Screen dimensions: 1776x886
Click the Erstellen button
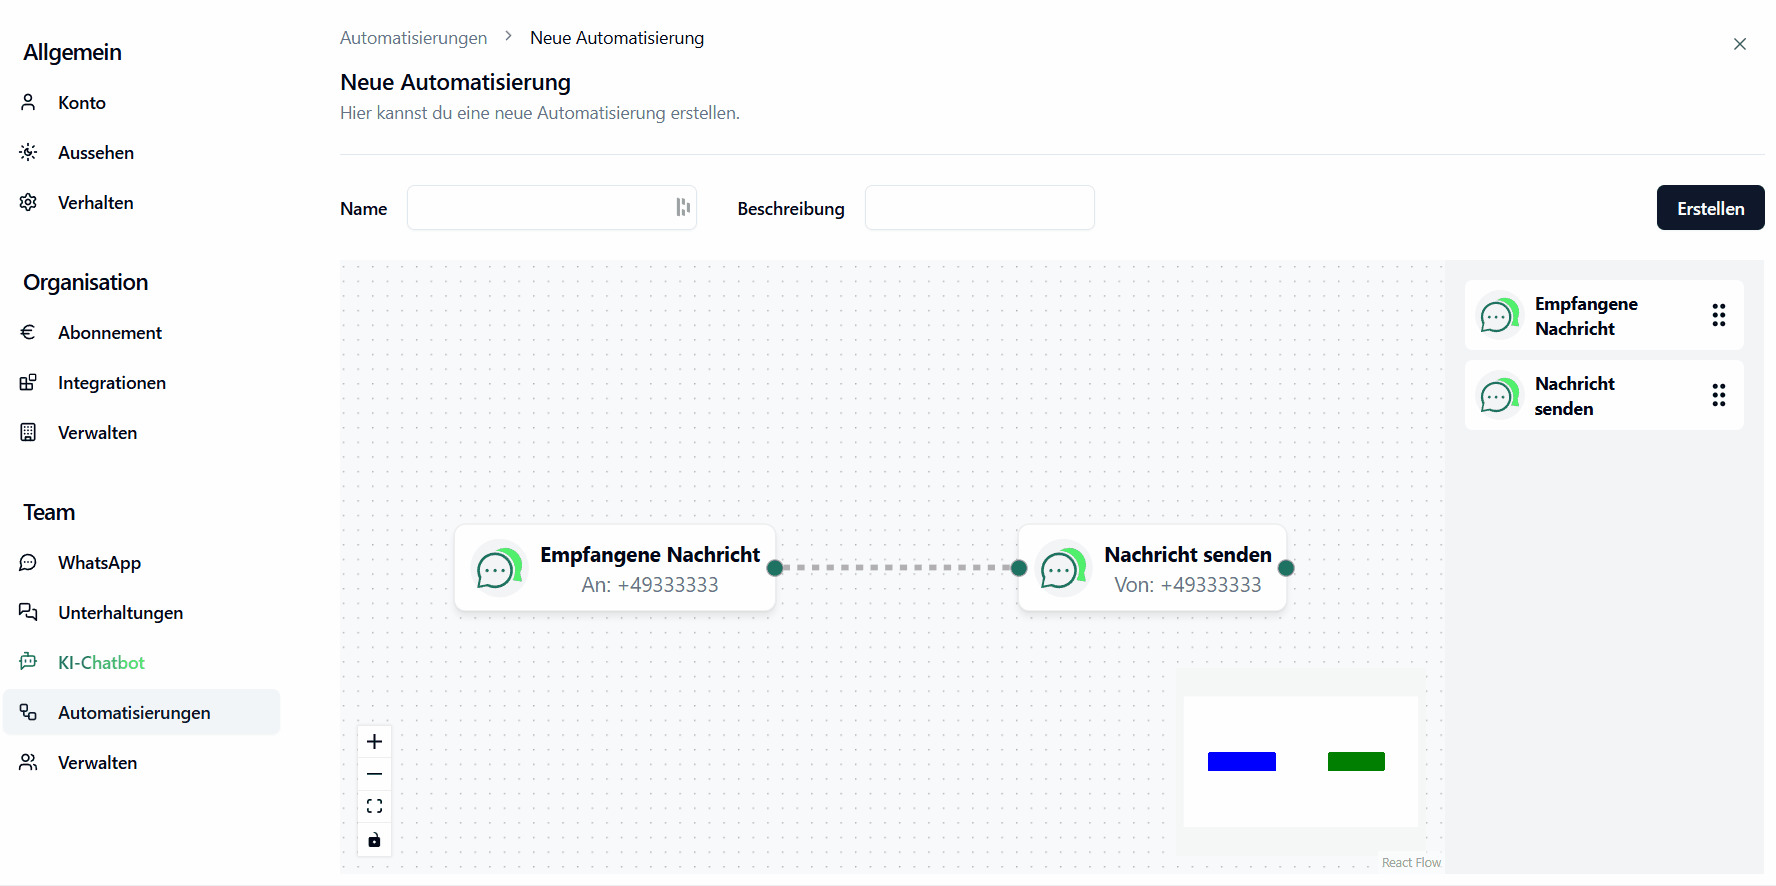(x=1711, y=208)
